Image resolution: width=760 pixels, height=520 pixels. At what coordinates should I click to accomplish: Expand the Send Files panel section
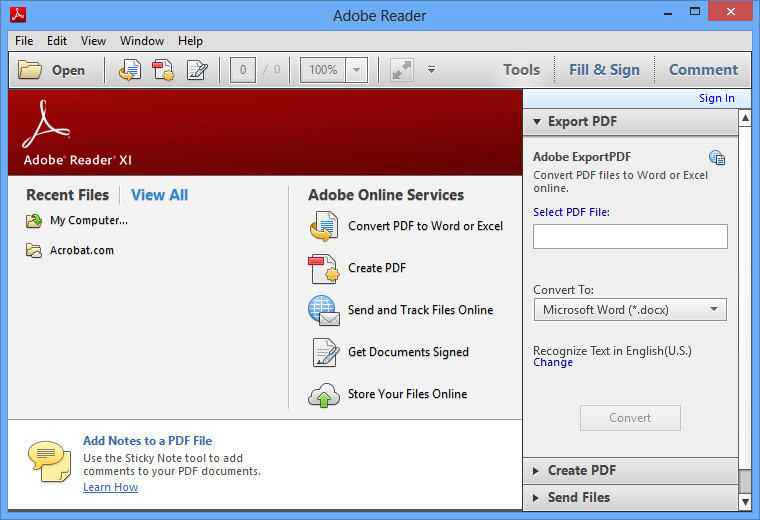(630, 498)
